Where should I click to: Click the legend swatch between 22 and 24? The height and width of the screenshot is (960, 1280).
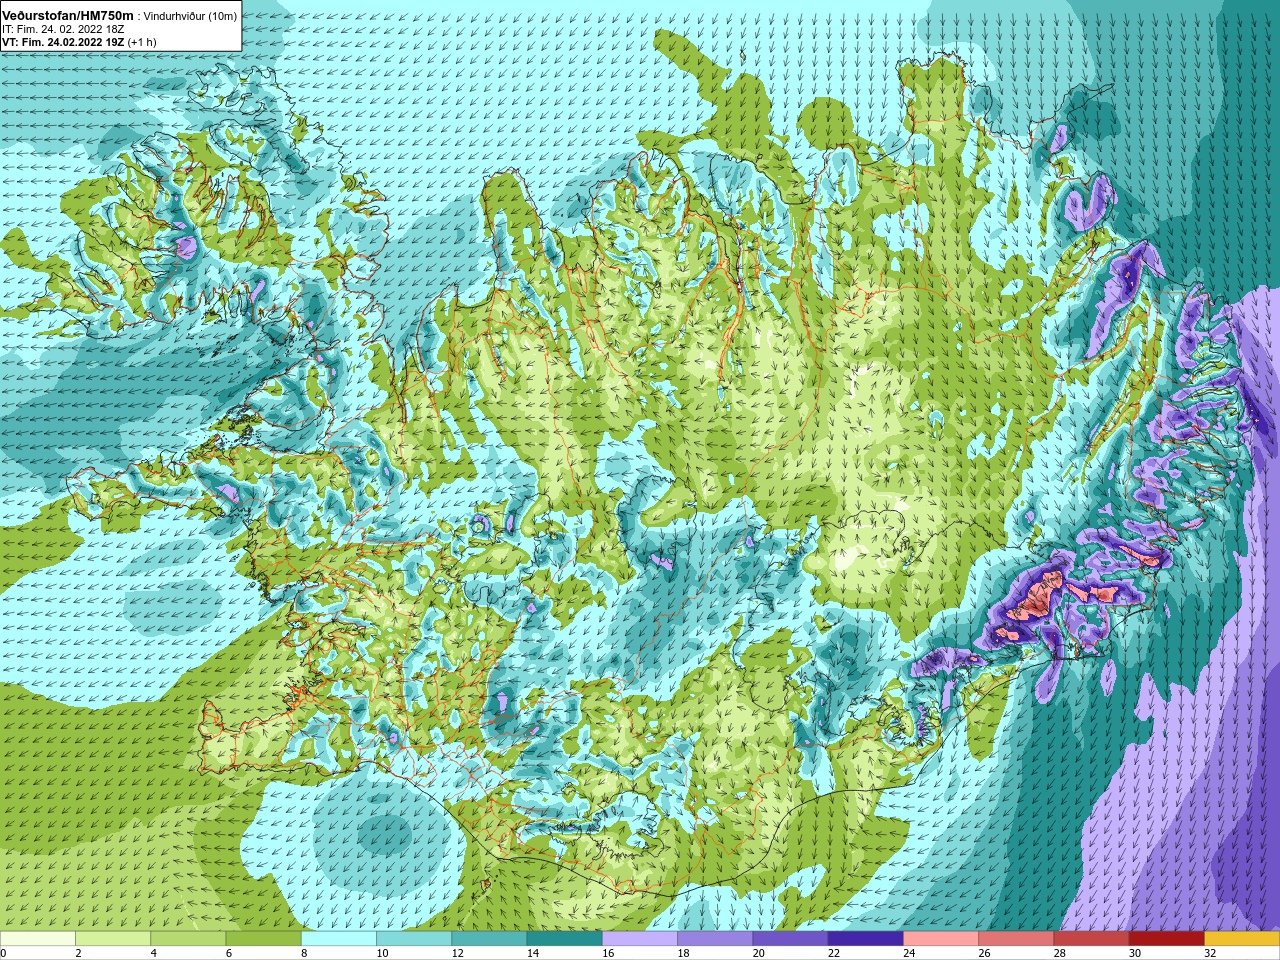click(x=865, y=938)
